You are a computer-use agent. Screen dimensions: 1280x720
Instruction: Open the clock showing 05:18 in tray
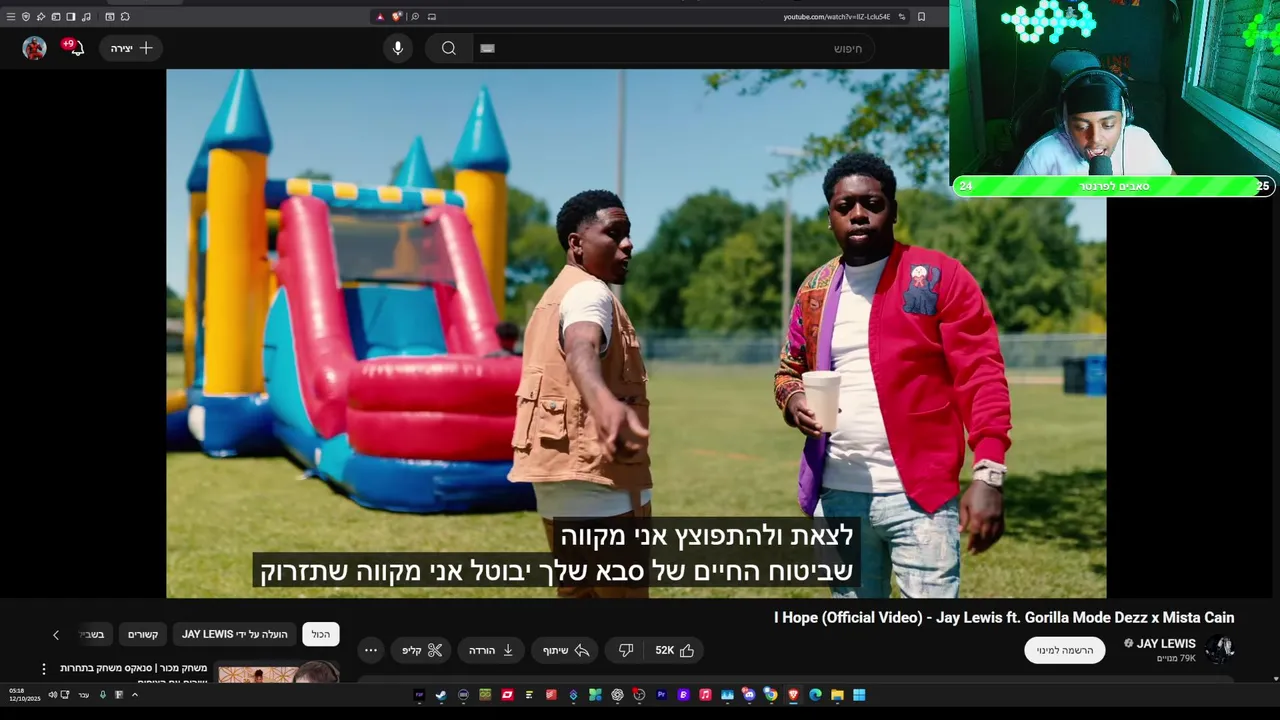coord(25,695)
